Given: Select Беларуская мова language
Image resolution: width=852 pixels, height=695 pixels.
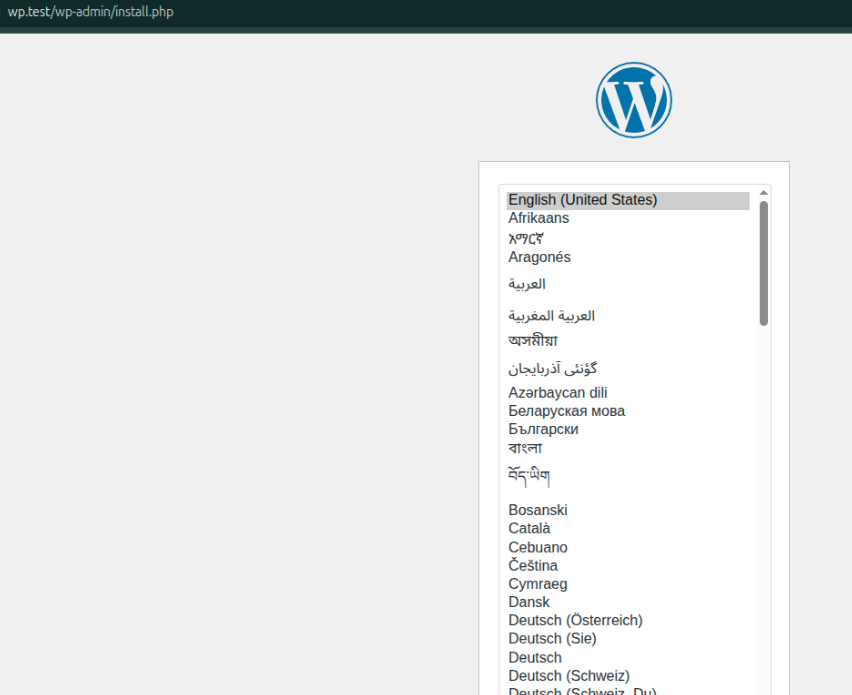Looking at the screenshot, I should [566, 411].
